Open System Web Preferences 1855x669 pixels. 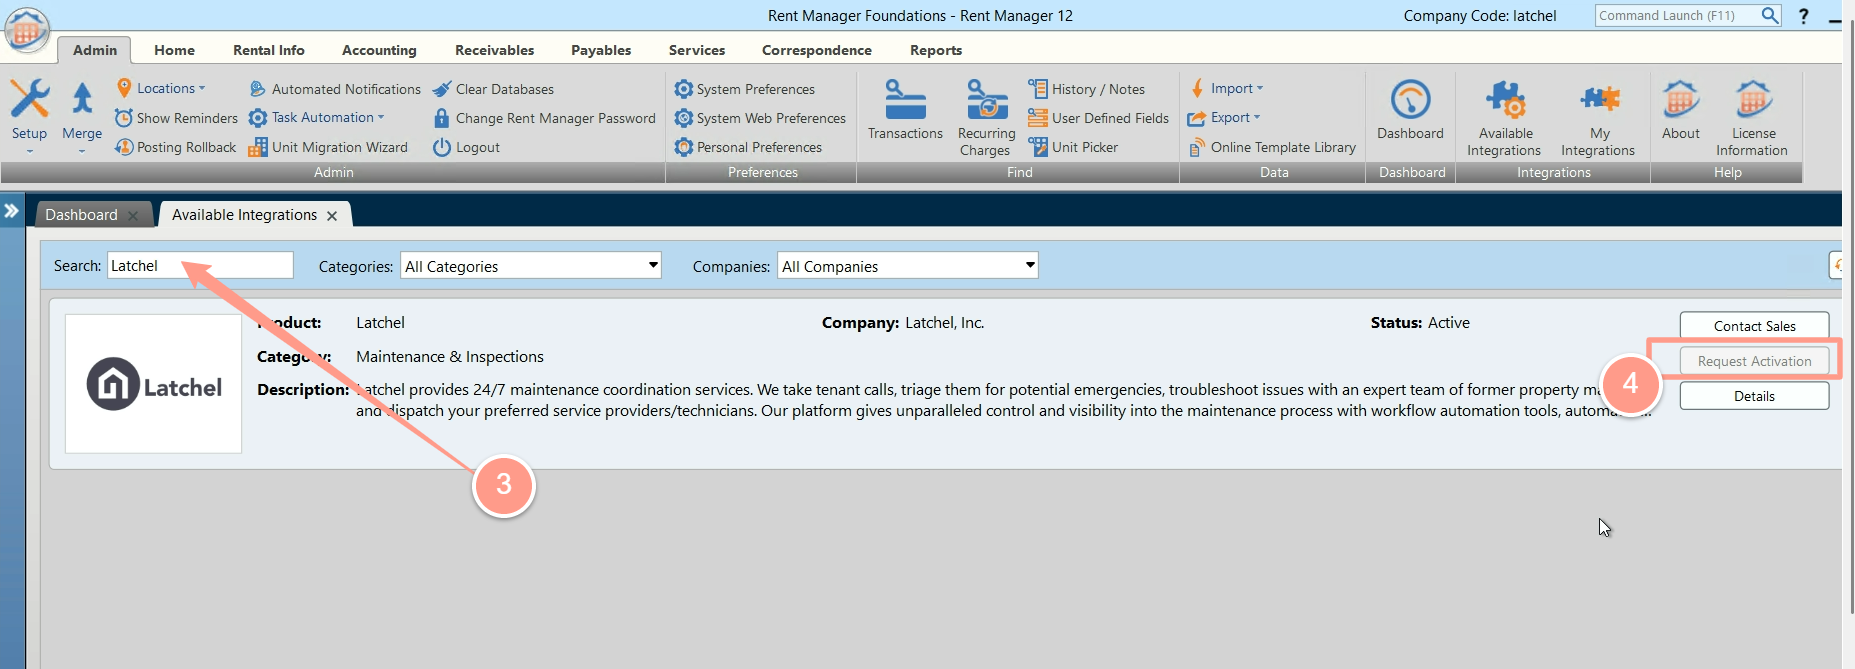[x=760, y=118]
